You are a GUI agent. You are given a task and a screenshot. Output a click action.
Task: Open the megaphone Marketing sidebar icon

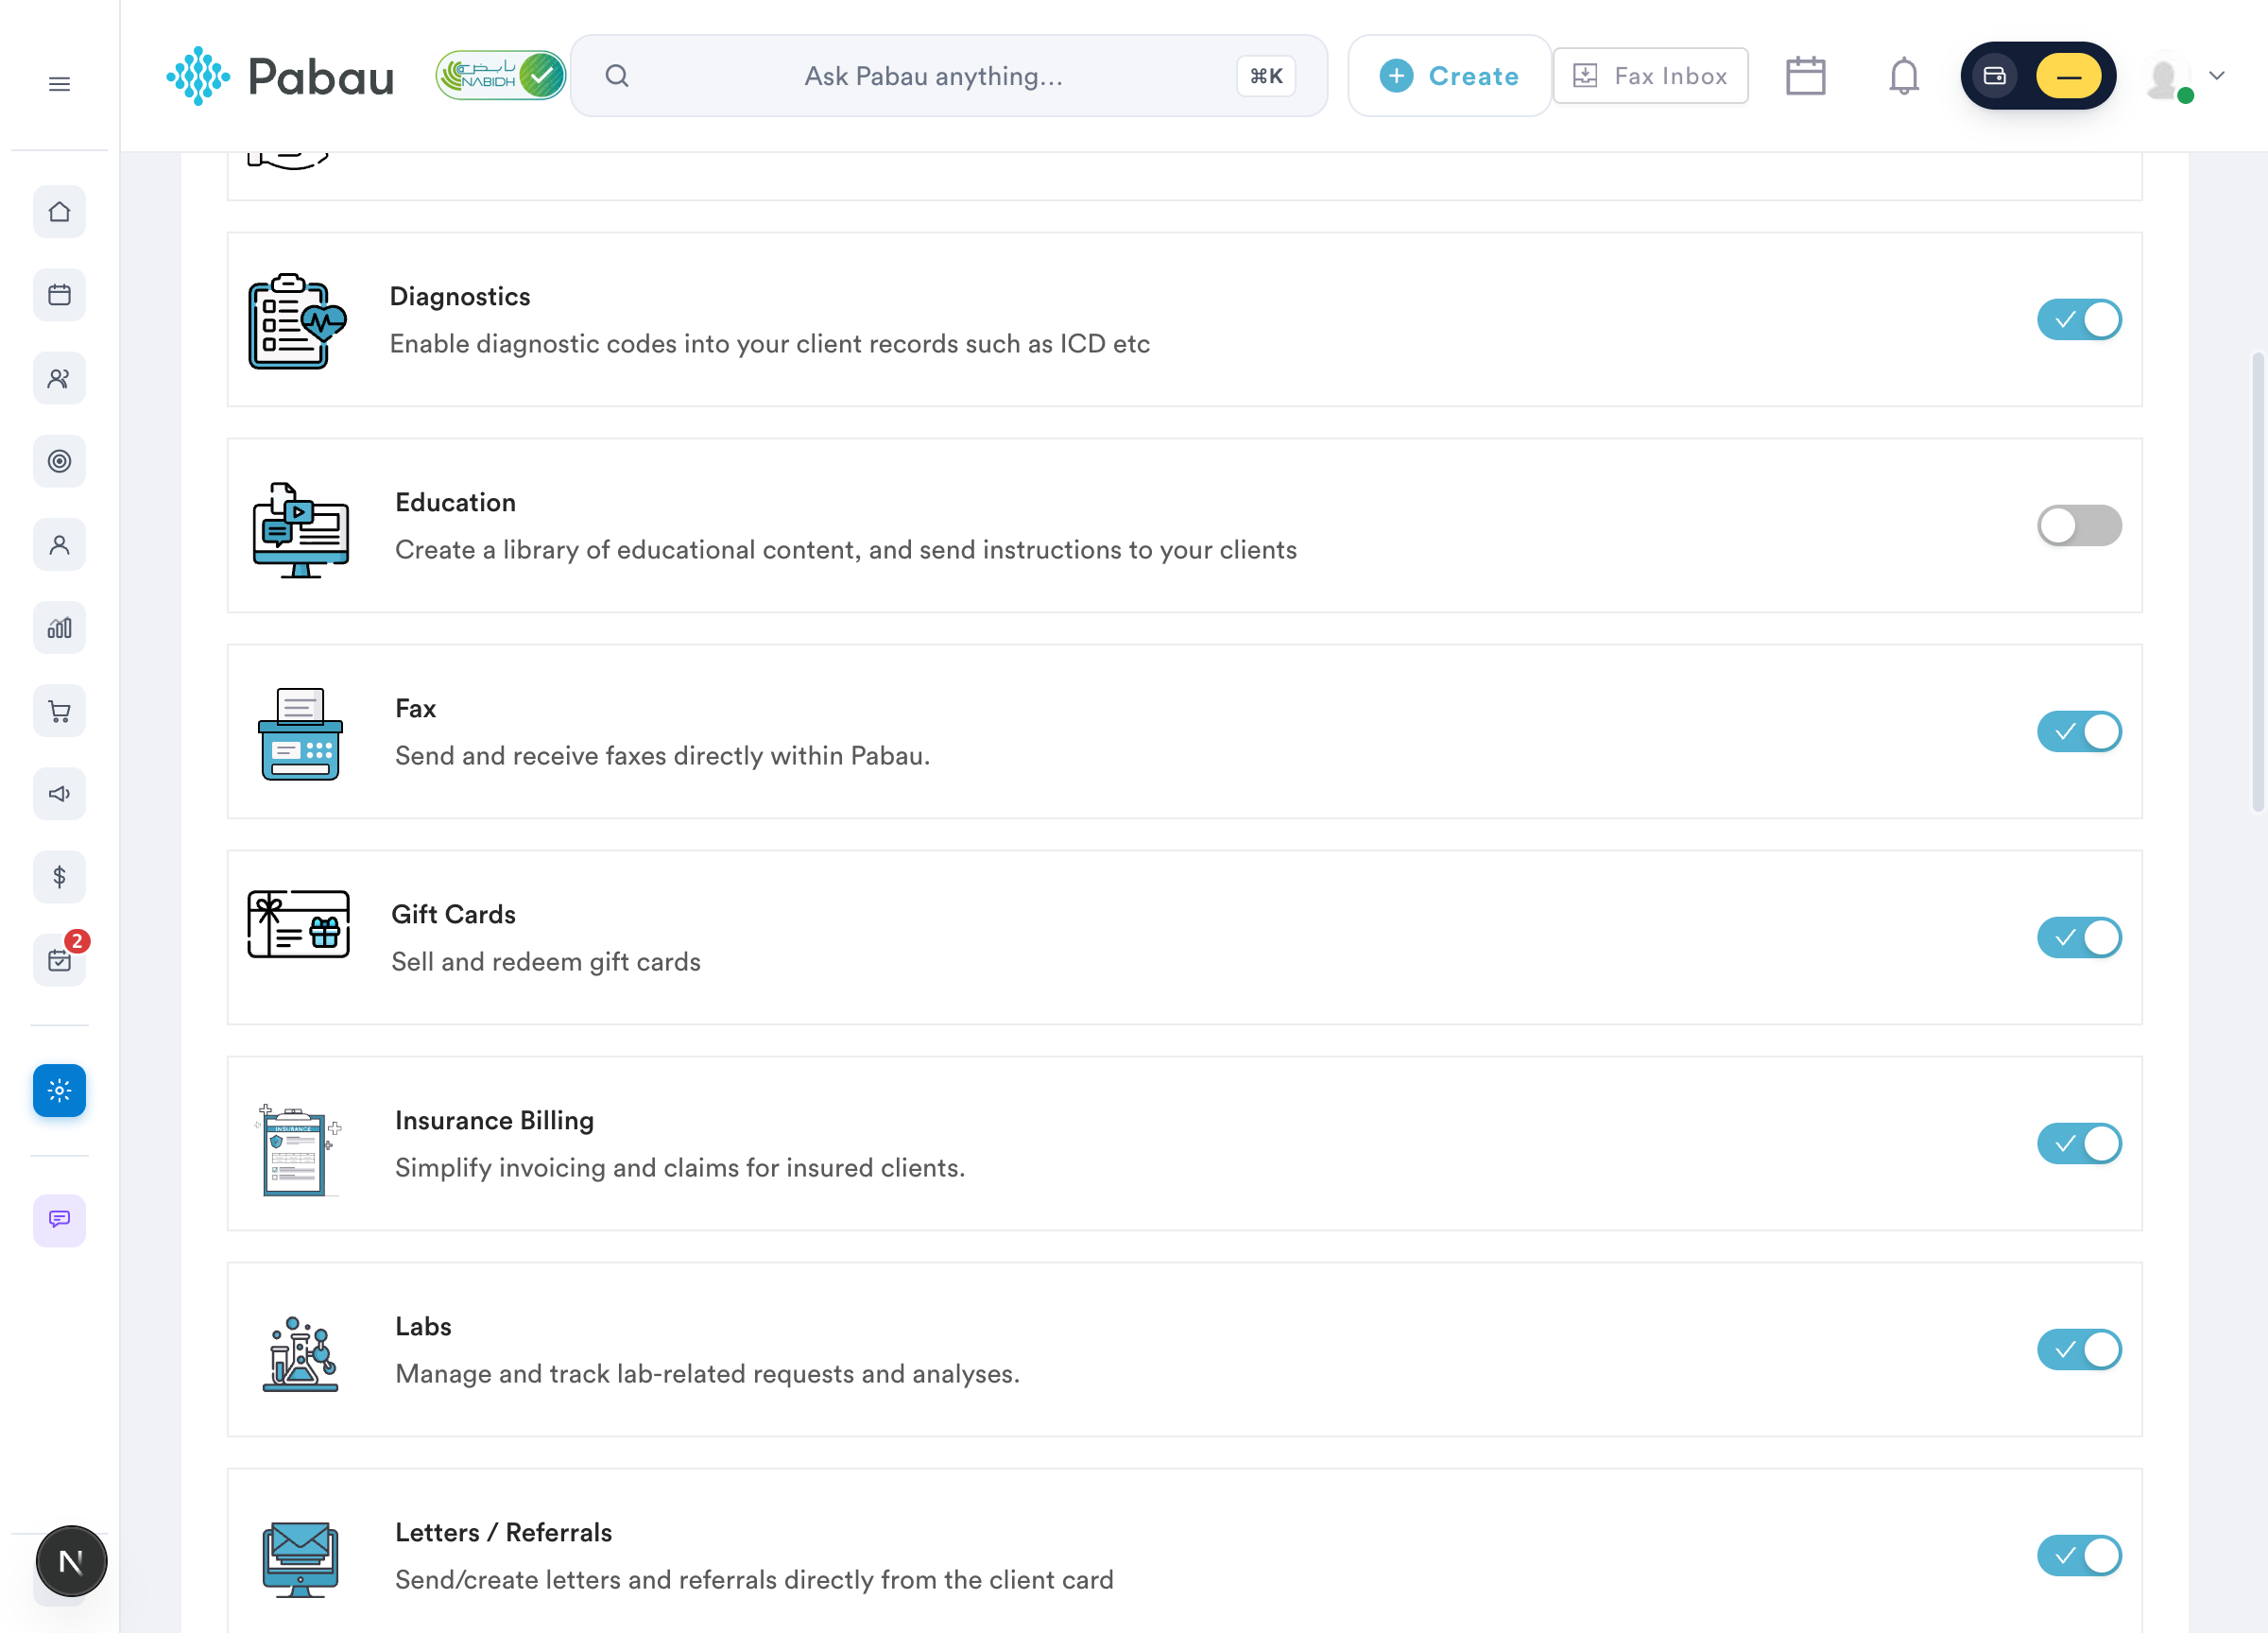[59, 793]
